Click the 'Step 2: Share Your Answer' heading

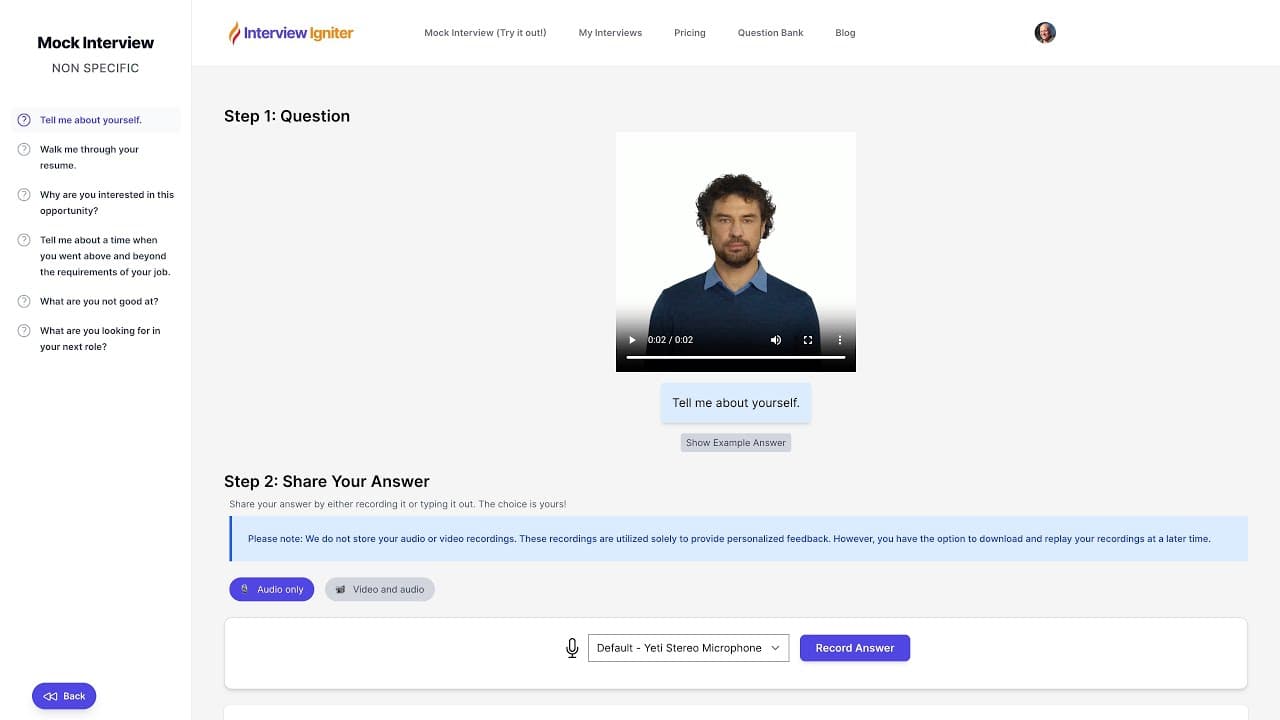click(327, 481)
